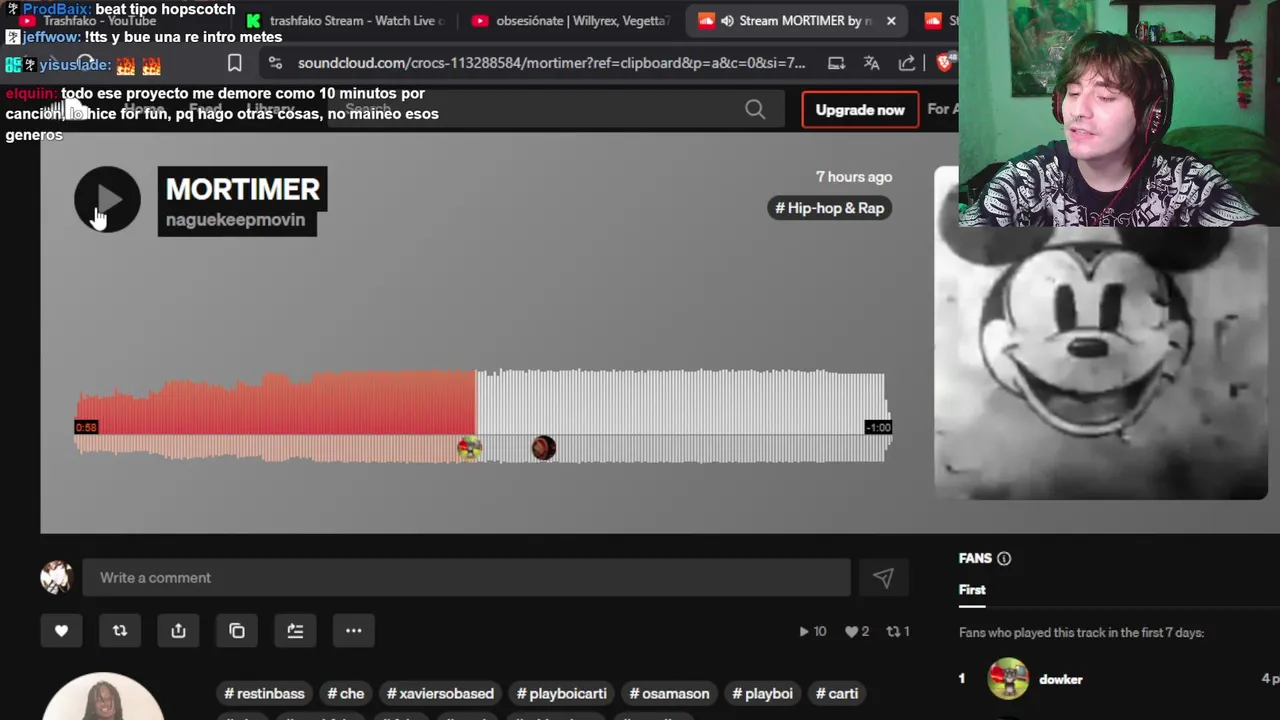Close the Stream MORTIMER browser tab
The width and height of the screenshot is (1280, 720).
pos(891,20)
